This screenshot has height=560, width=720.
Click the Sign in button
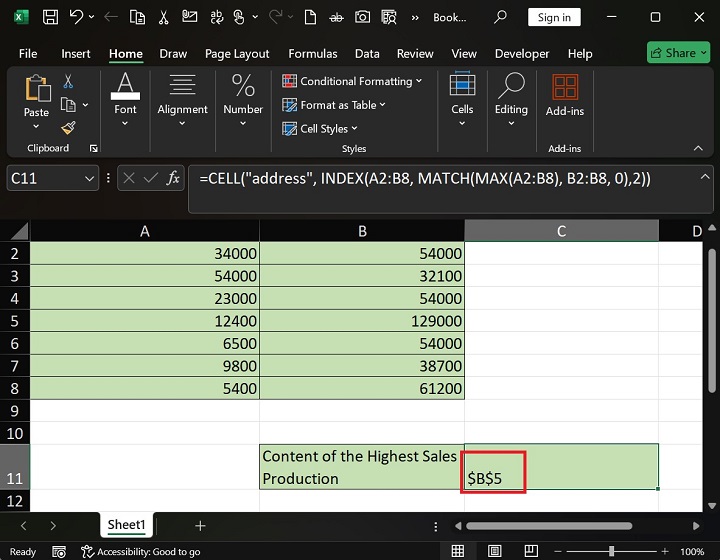coord(554,17)
